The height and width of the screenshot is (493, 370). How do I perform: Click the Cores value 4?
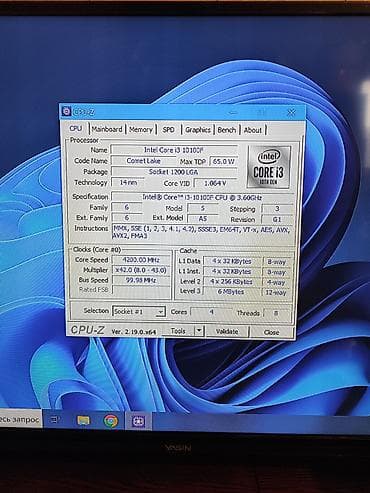click(211, 312)
